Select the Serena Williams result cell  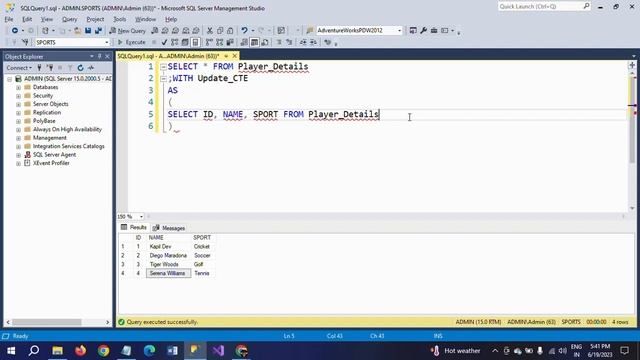[168, 273]
